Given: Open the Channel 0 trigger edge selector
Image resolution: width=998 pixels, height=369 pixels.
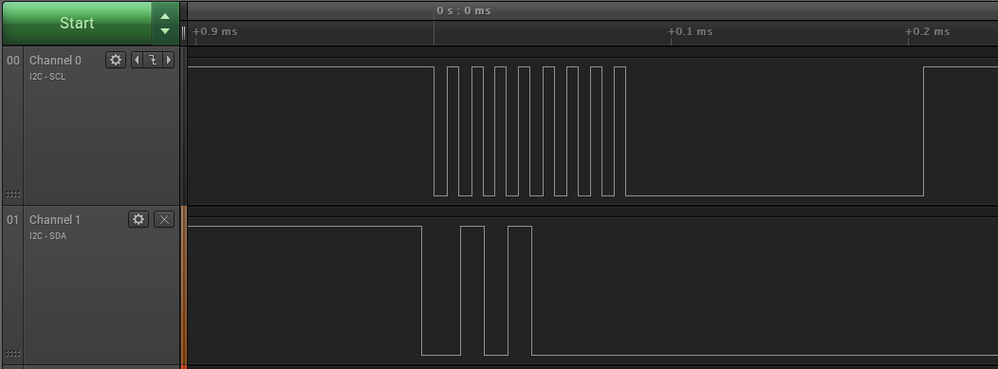Looking at the screenshot, I should click(153, 60).
